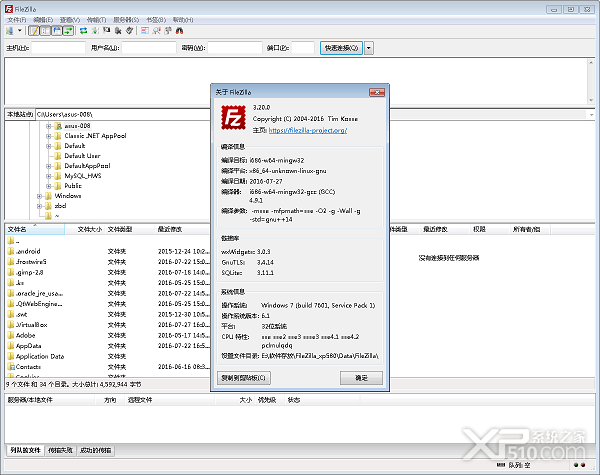Open the filezilla-project.org homepage link
This screenshot has height=475, width=600.
coord(308,130)
